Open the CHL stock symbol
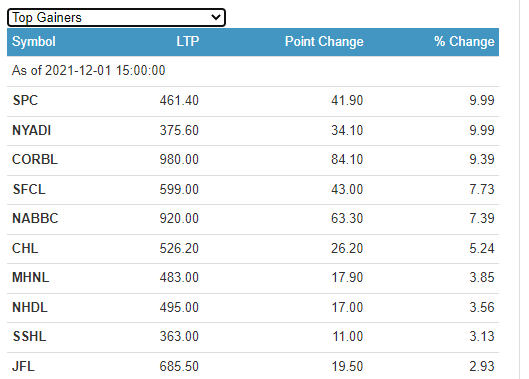The width and height of the screenshot is (529, 379). (25, 248)
